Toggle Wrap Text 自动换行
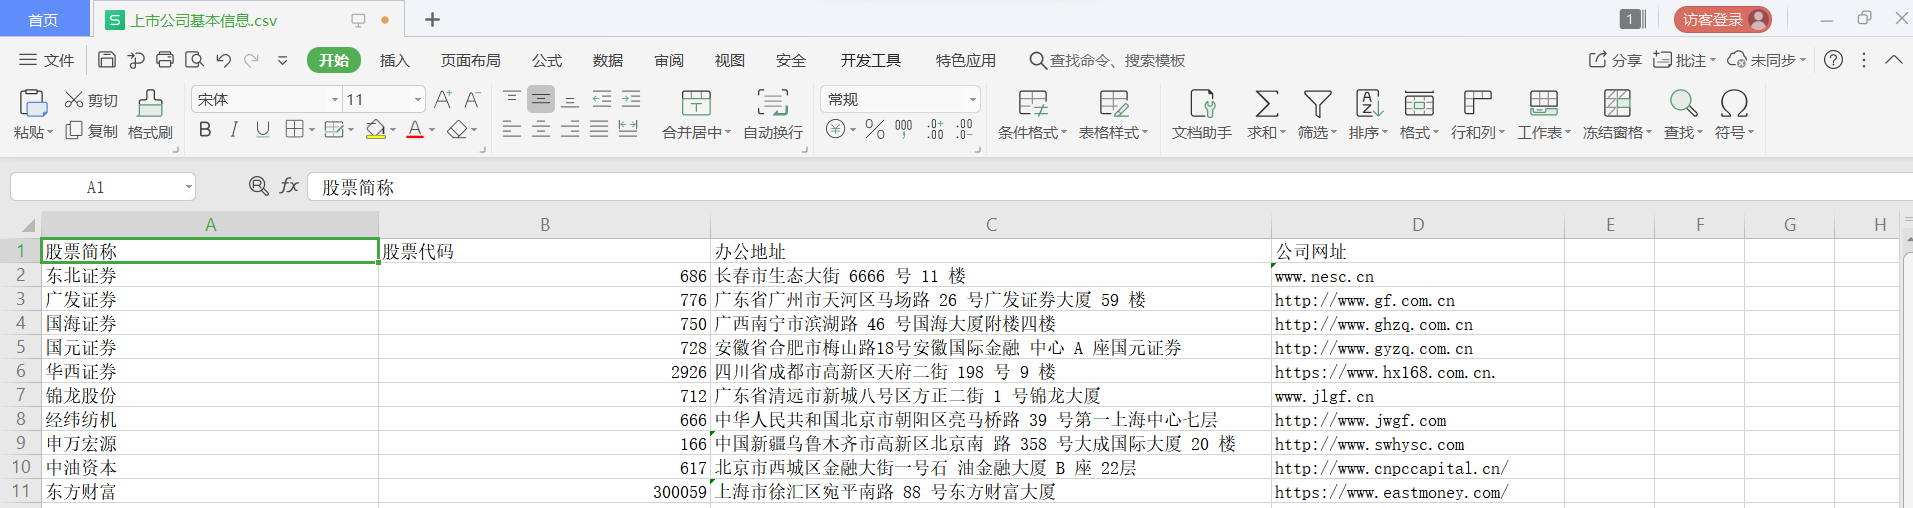The image size is (1913, 508). pos(772,114)
